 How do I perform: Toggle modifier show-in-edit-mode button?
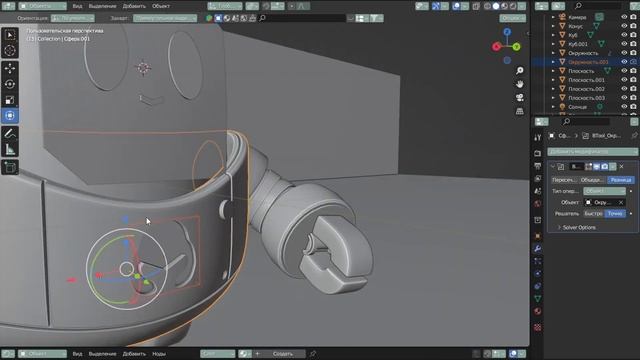click(x=589, y=167)
